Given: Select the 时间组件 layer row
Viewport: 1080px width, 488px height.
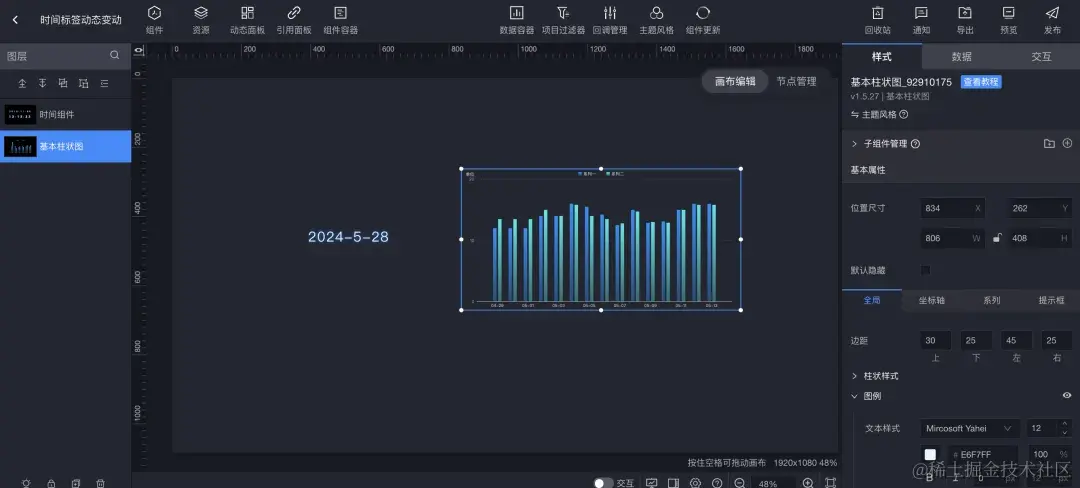Looking at the screenshot, I should coord(65,114).
